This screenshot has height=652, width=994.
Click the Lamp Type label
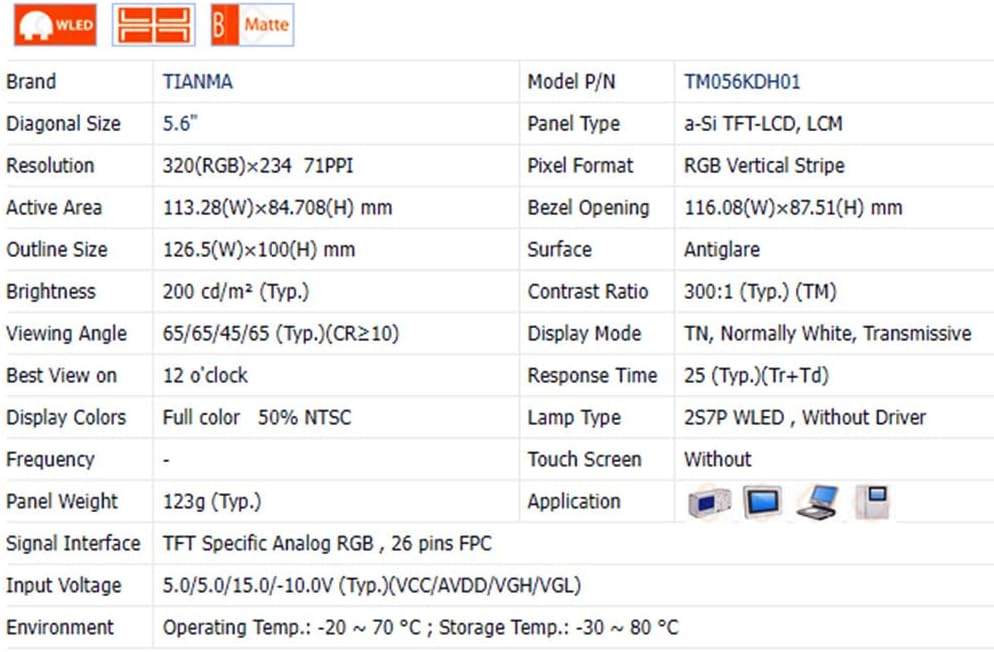tap(574, 418)
